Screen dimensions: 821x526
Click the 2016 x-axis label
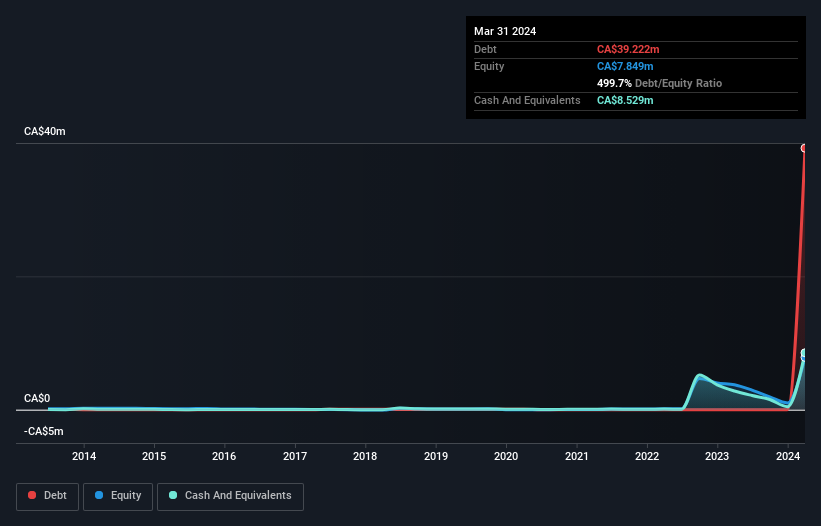click(224, 456)
